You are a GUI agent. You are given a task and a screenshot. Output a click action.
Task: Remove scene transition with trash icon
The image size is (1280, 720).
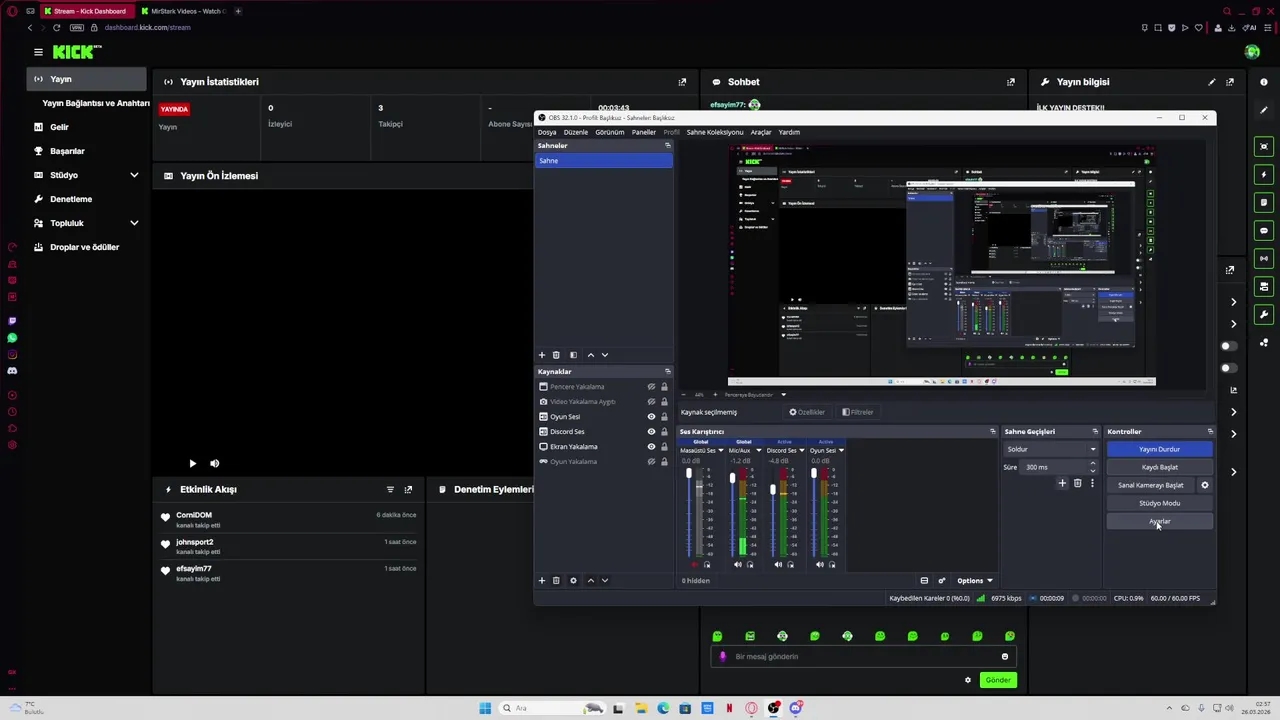point(1078,483)
